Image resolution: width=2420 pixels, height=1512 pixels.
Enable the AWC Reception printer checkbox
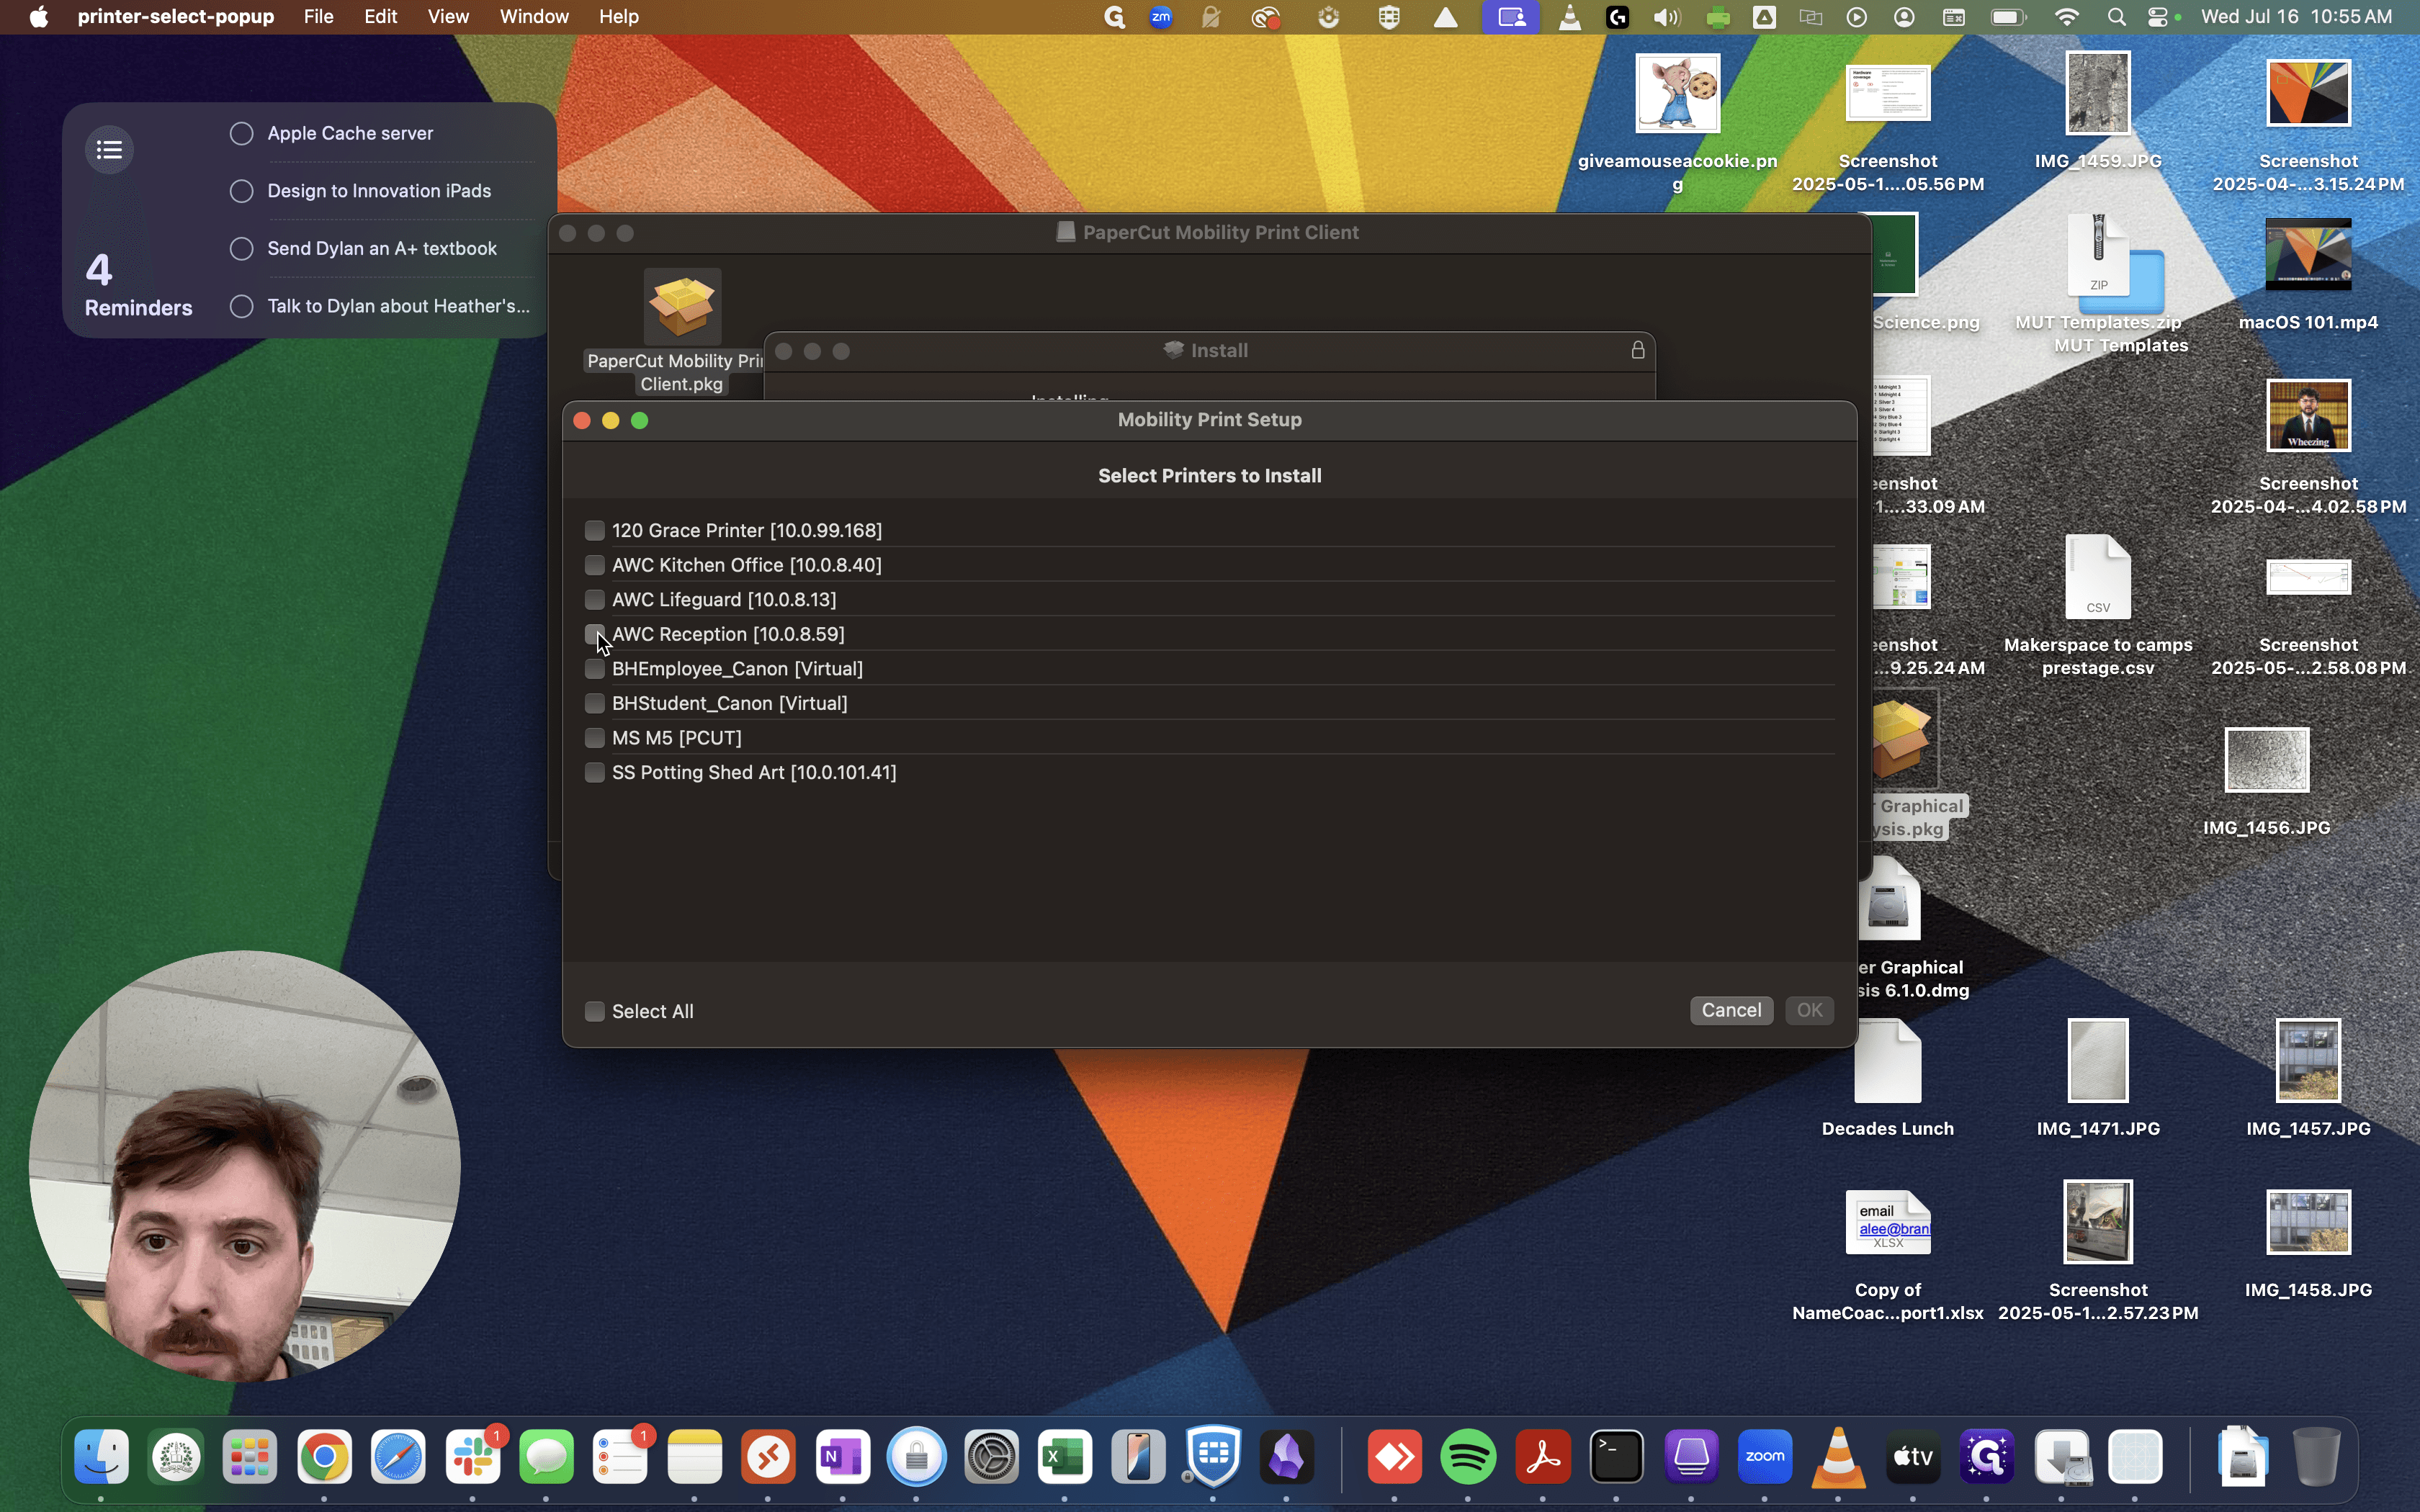595,634
